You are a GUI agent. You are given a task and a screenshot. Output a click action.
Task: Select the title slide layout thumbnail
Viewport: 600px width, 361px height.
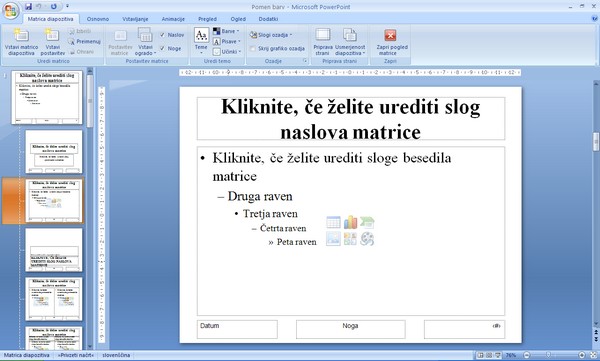54,152
